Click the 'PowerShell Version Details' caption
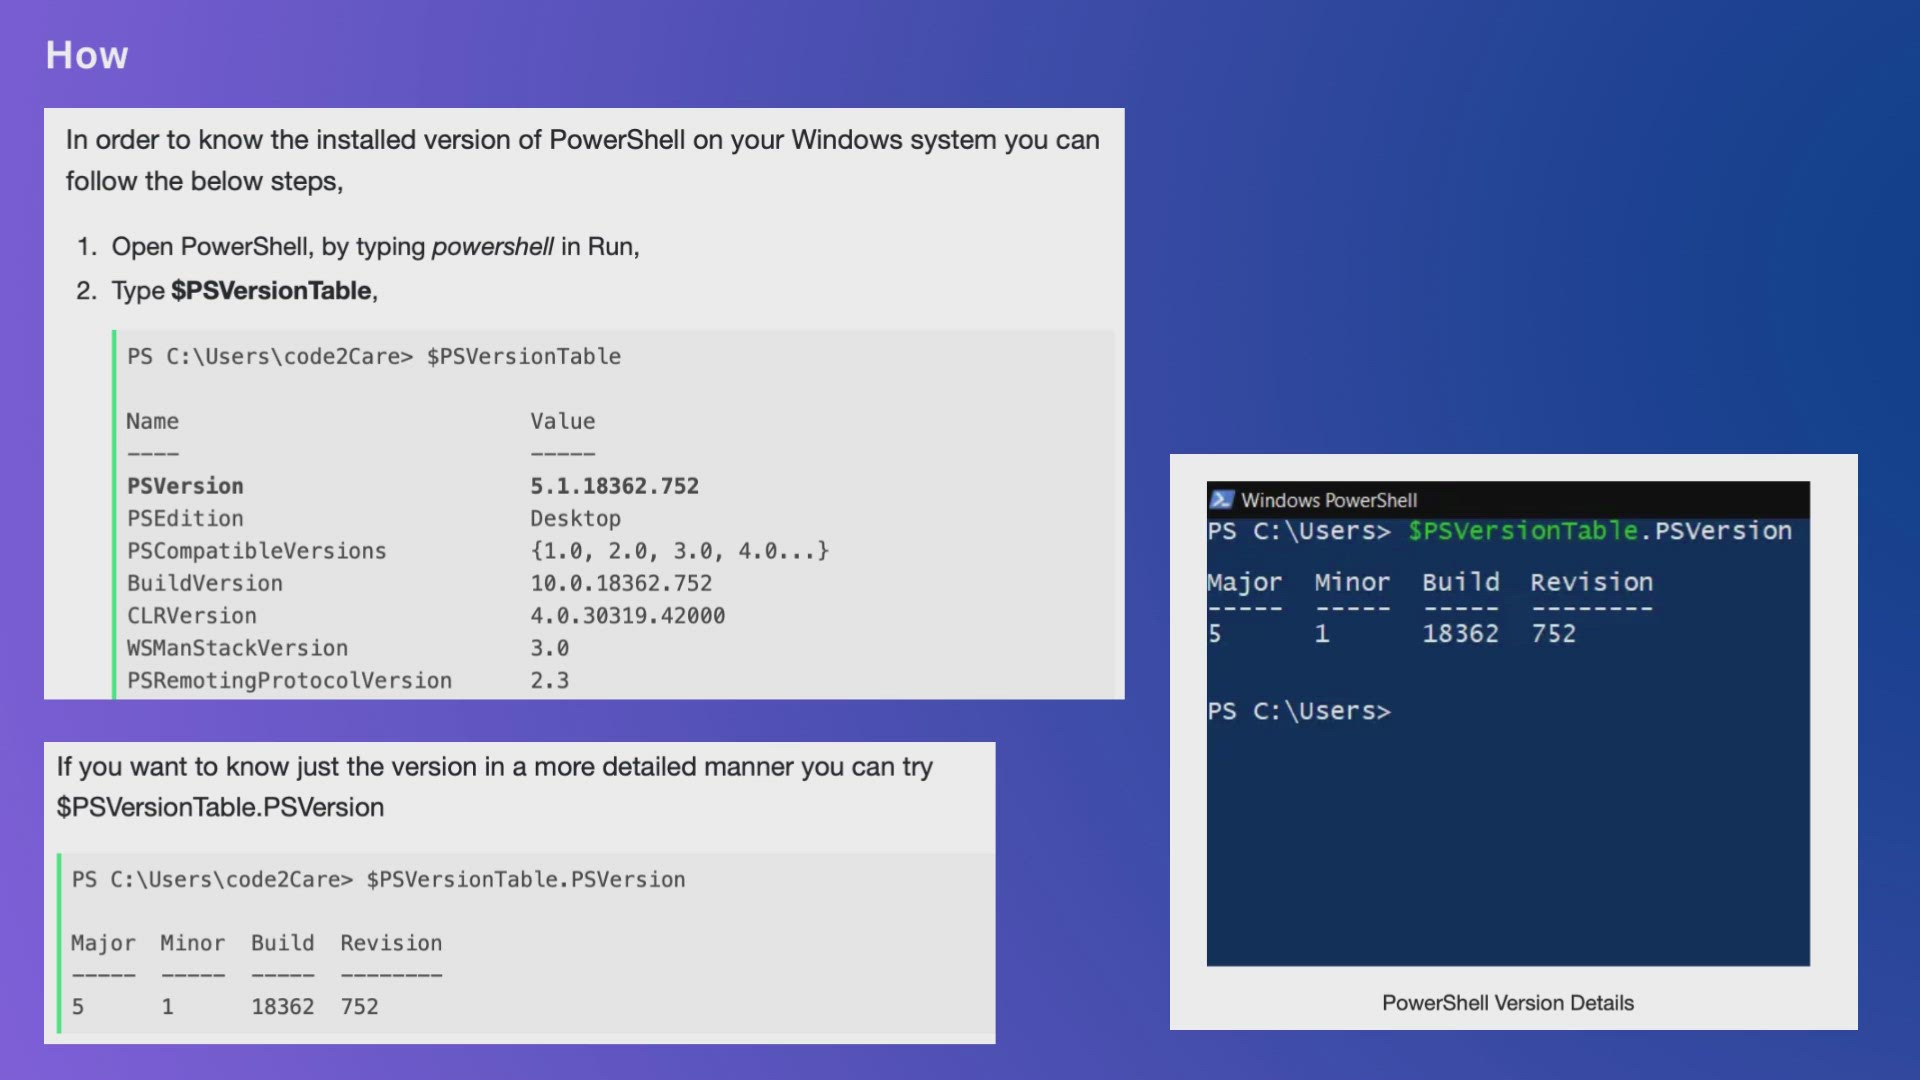The width and height of the screenshot is (1920, 1080). 1507,1003
